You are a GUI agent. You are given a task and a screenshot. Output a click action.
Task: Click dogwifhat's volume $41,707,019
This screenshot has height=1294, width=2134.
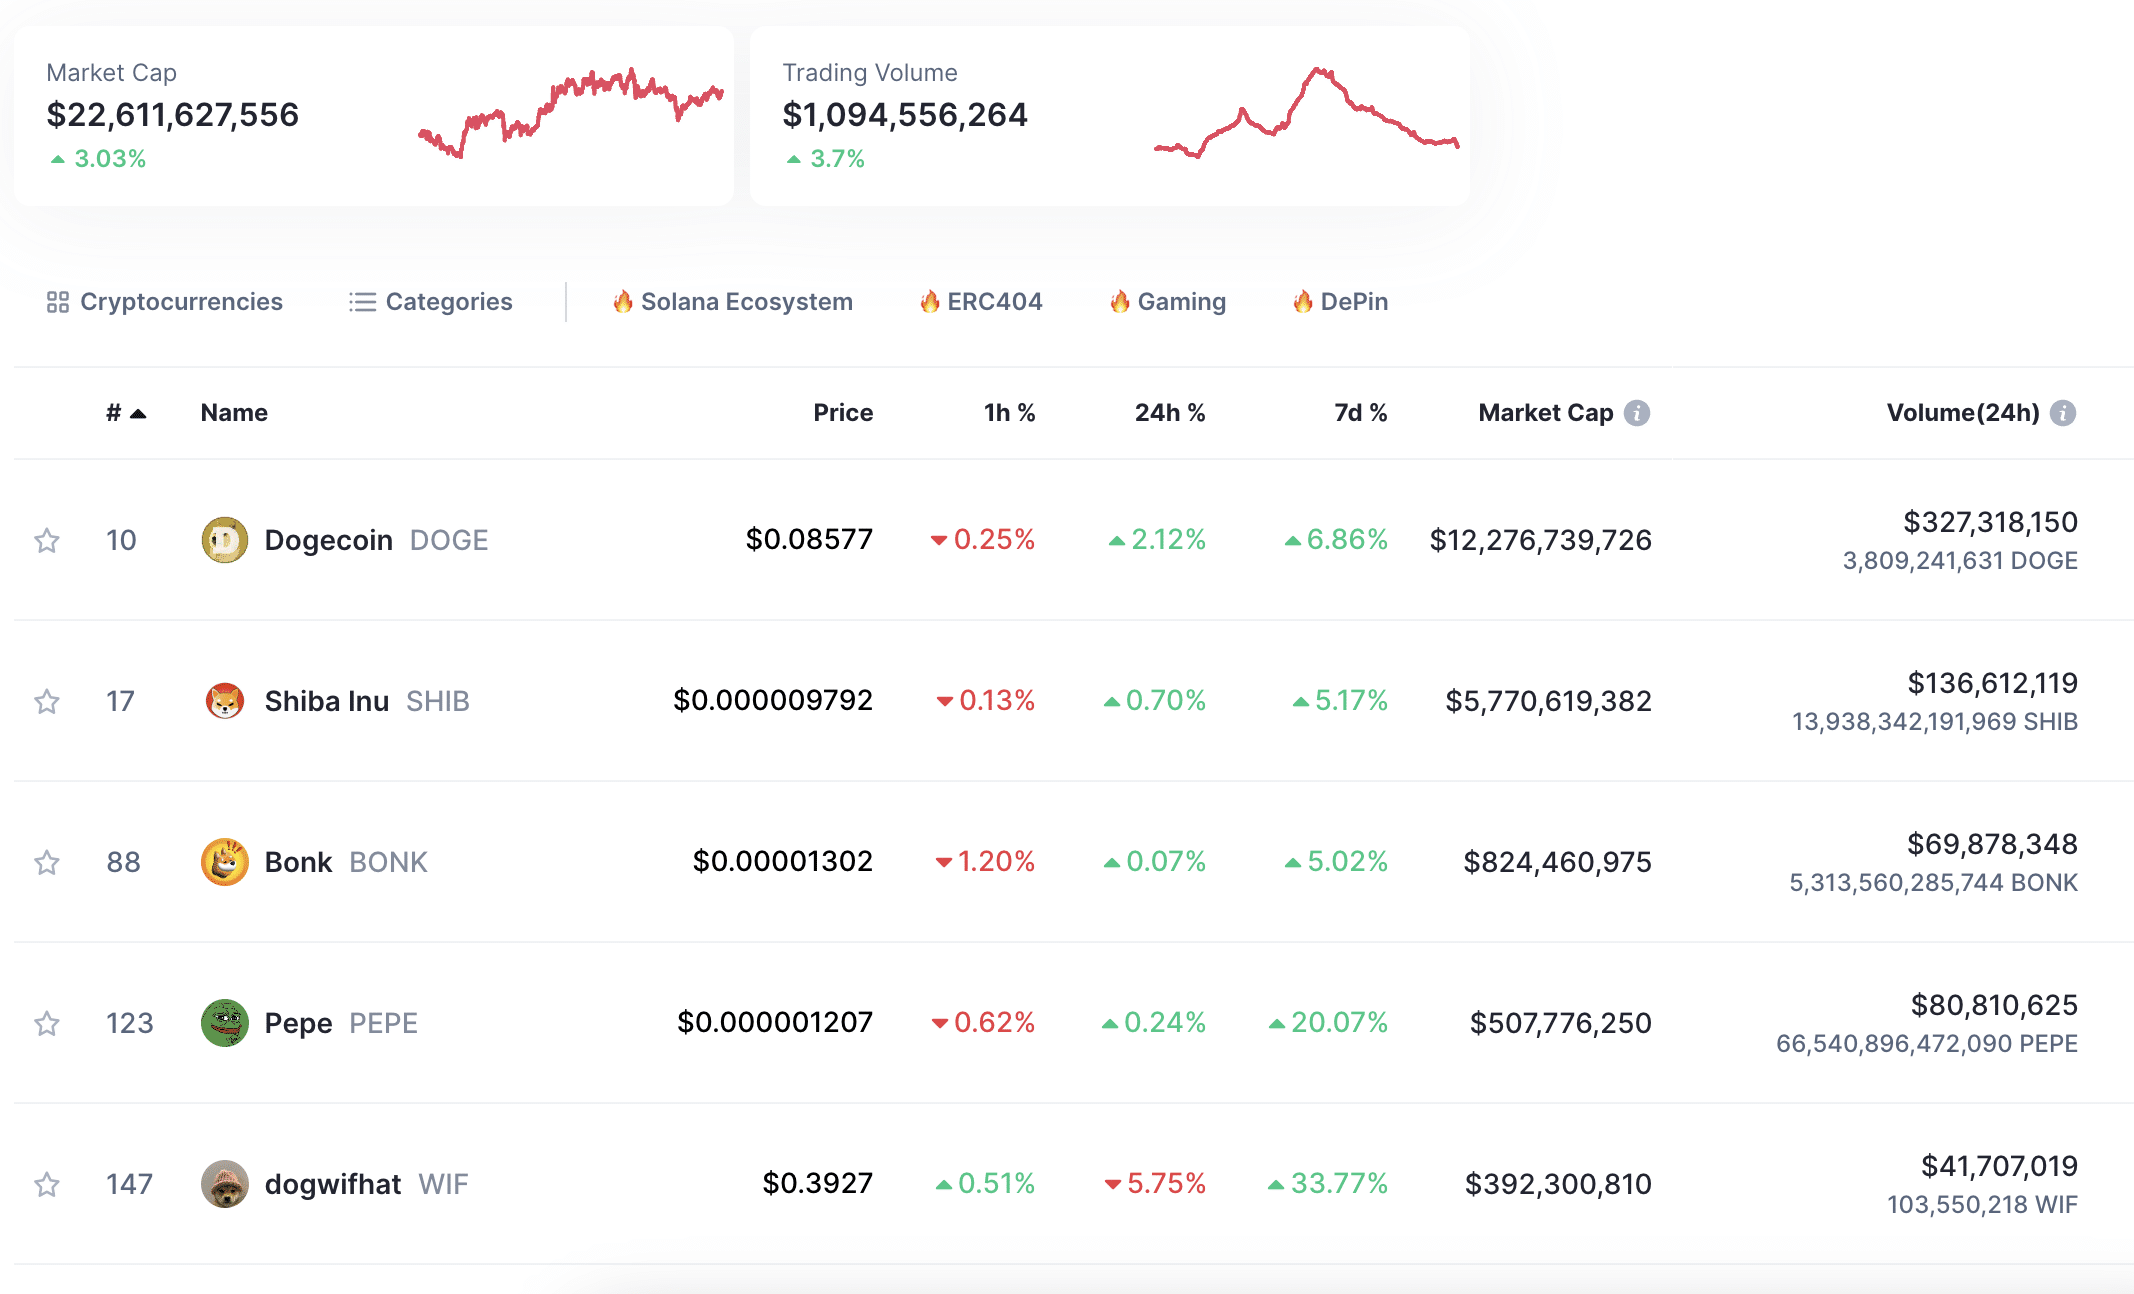click(x=2000, y=1166)
